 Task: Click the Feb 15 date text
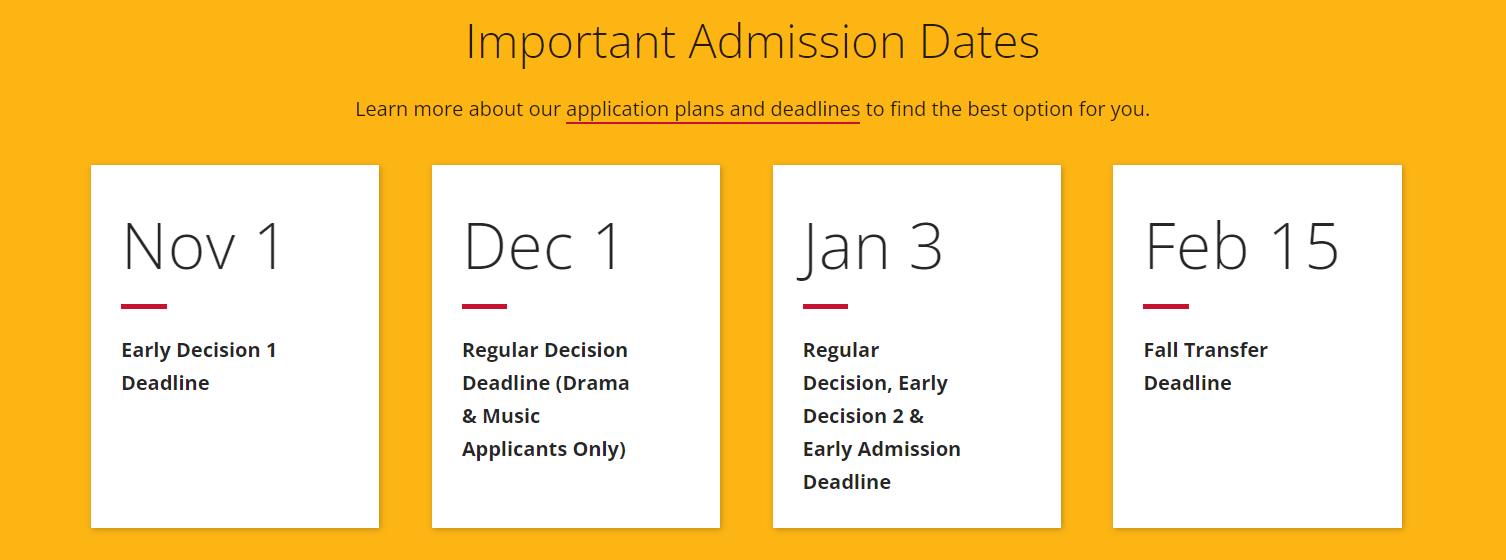tap(1241, 246)
